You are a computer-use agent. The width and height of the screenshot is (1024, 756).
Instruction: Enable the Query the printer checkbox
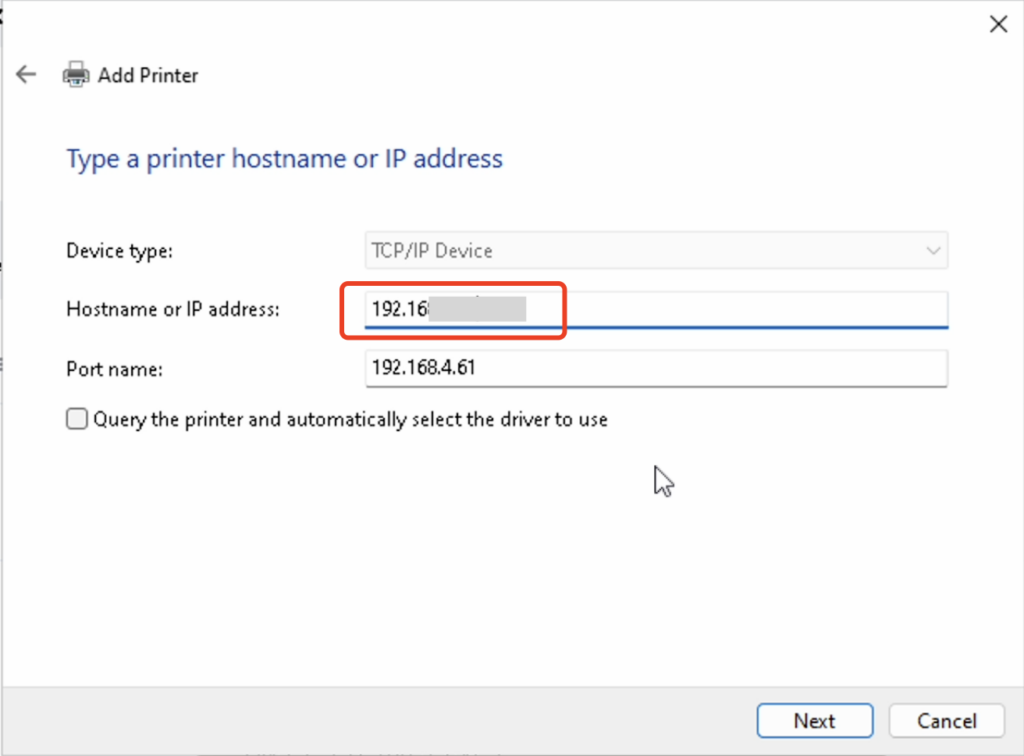pos(77,420)
